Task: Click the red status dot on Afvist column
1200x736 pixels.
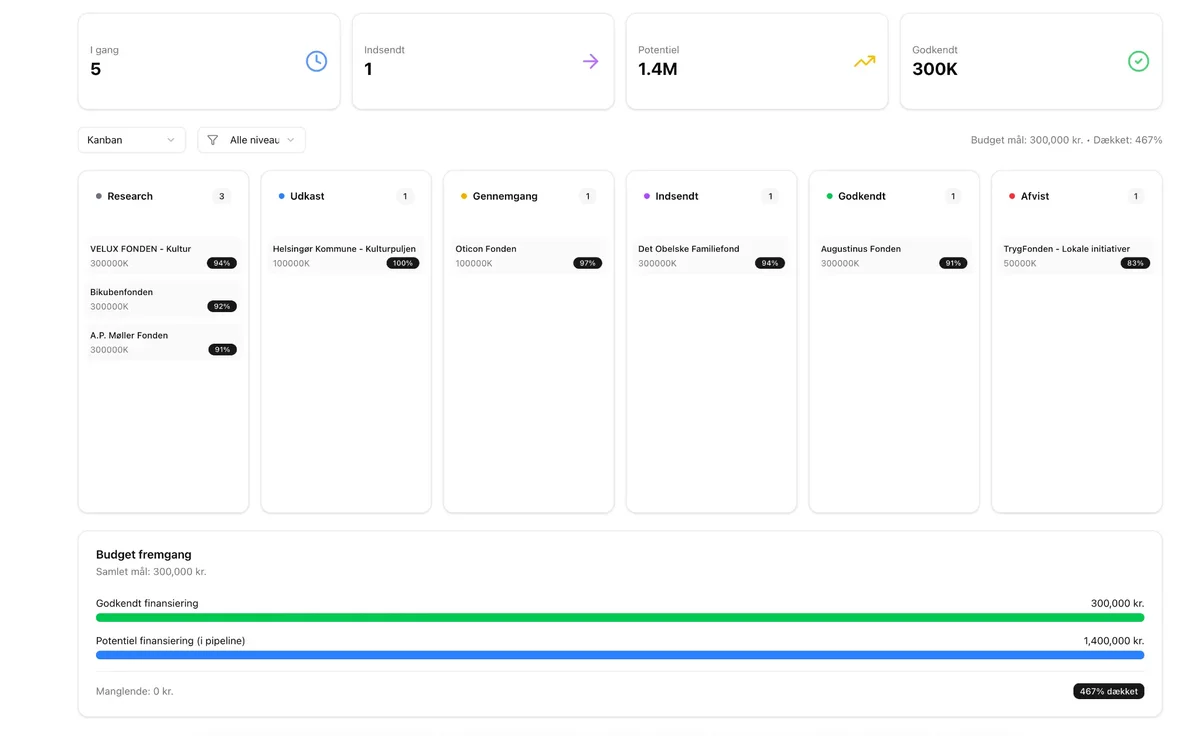Action: [1011, 196]
